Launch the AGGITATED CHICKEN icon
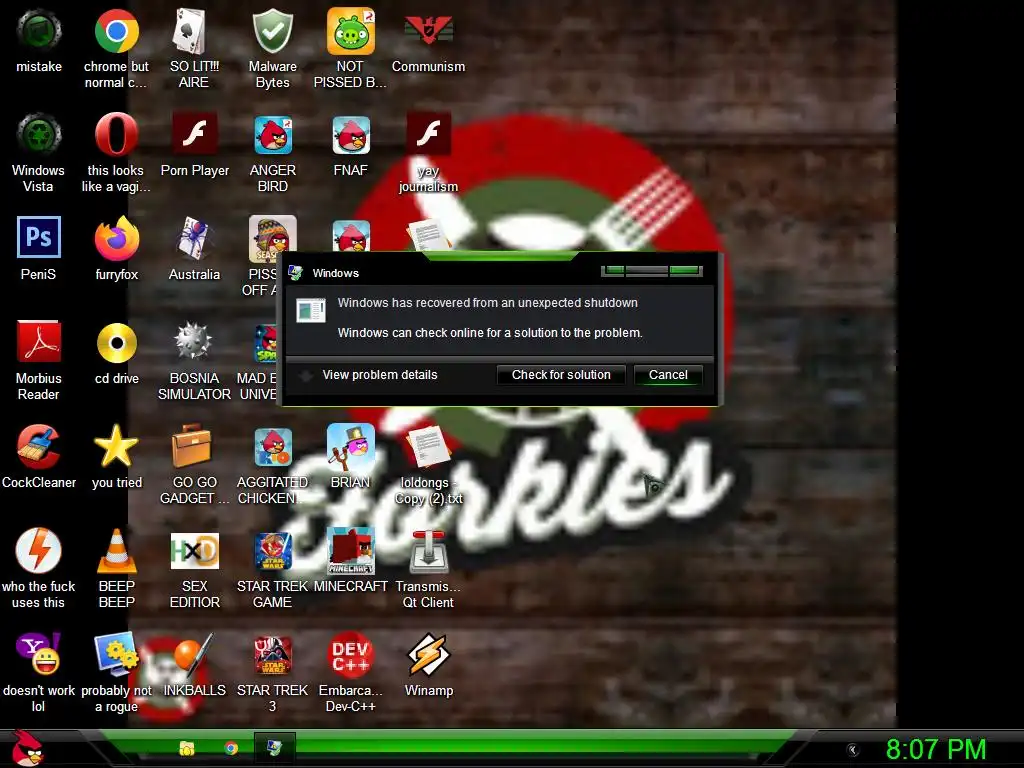This screenshot has height=768, width=1024. pyautogui.click(x=272, y=448)
